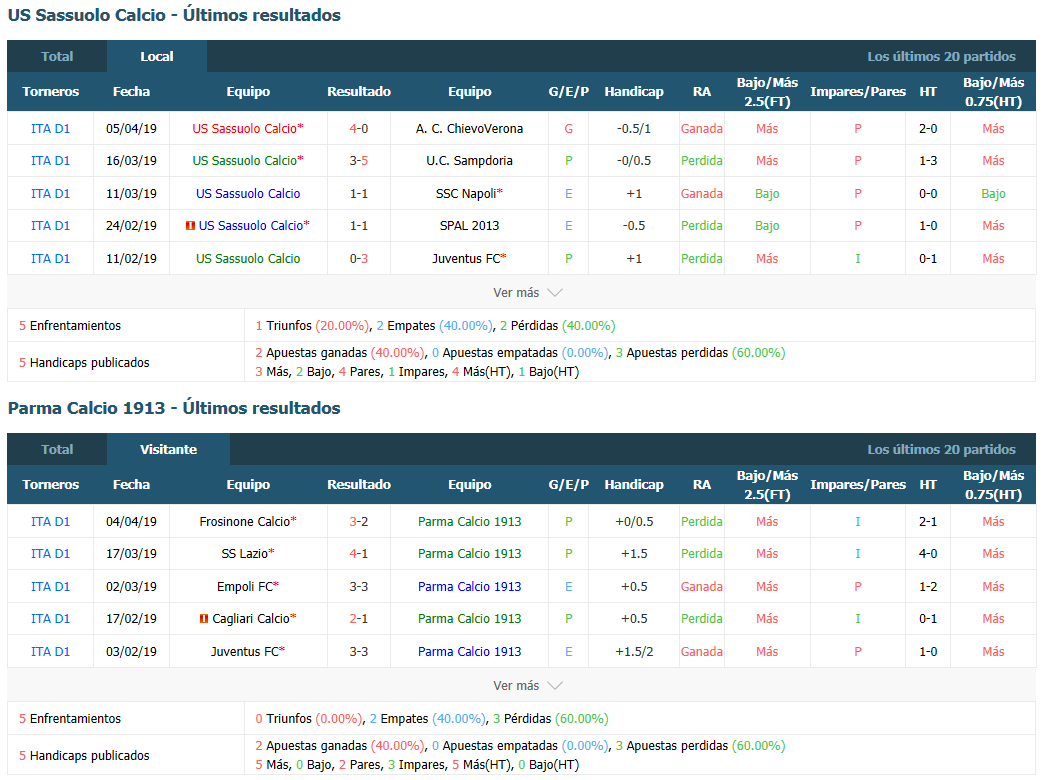The height and width of the screenshot is (780, 1044).
Task: Open the ITA D1 link on the 16/03/19 row
Action: pyautogui.click(x=51, y=161)
